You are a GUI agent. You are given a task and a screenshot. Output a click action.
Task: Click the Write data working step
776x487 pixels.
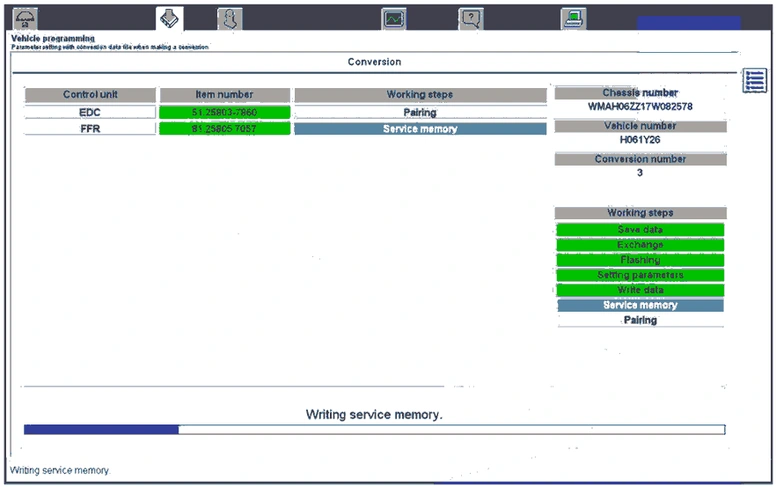click(640, 290)
